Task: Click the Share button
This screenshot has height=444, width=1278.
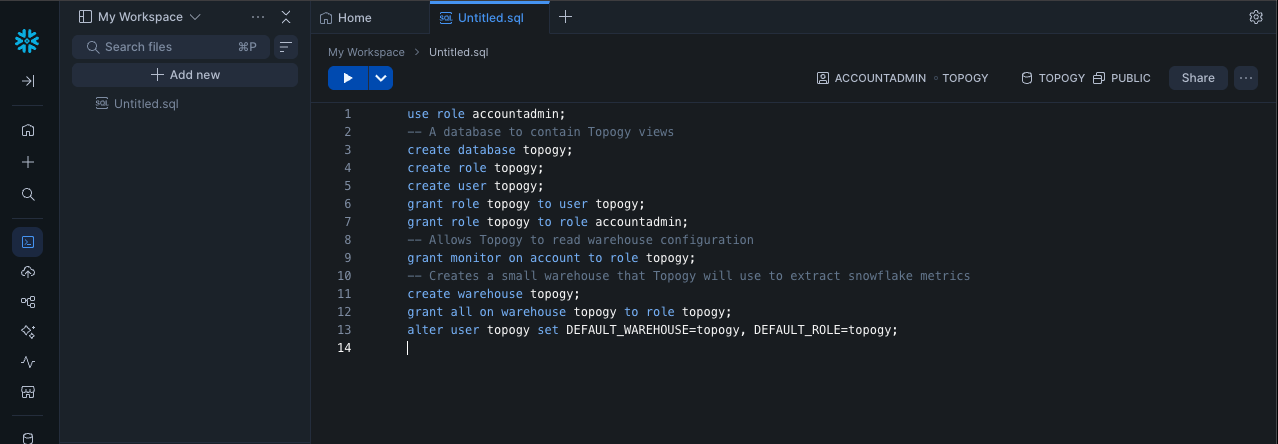Action: tap(1198, 78)
